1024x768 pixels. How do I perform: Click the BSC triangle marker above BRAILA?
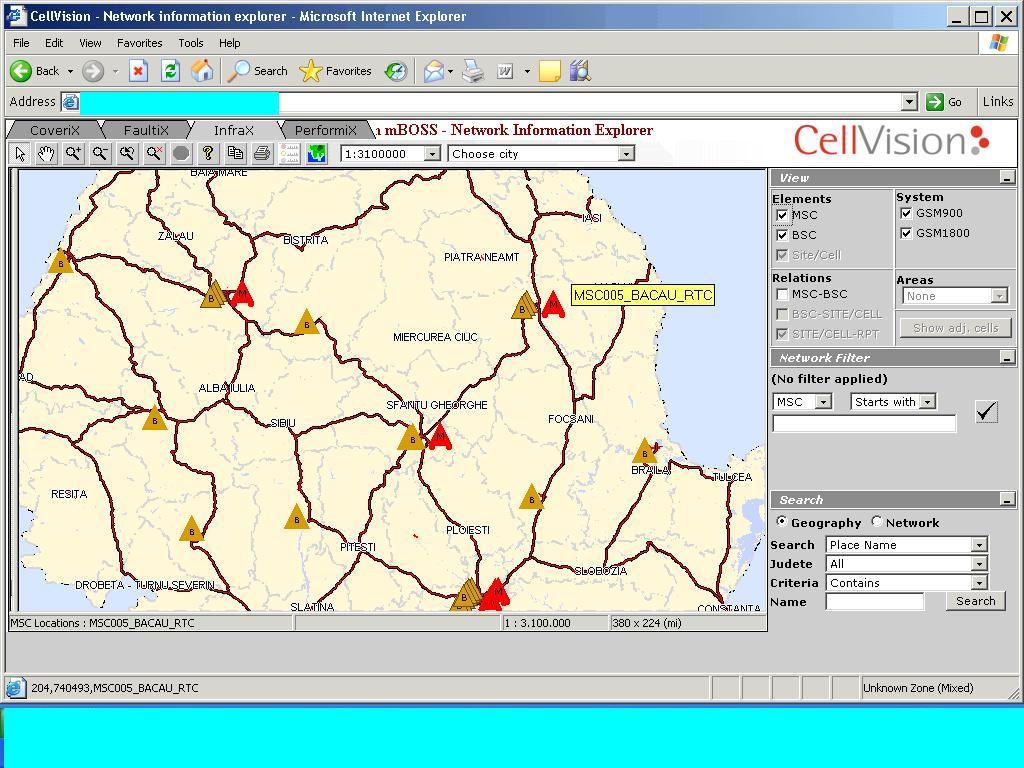[645, 451]
